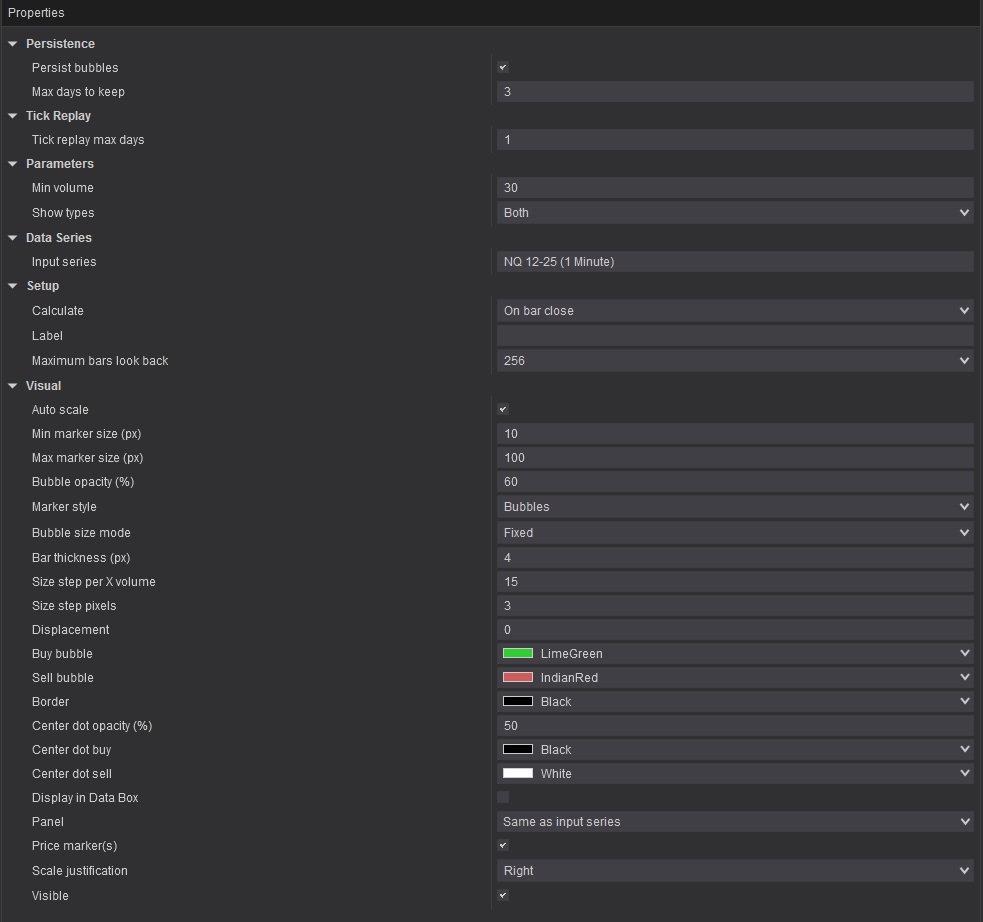The image size is (983, 922).
Task: Select the LimeGreen Buy bubble color swatch
Action: point(516,653)
